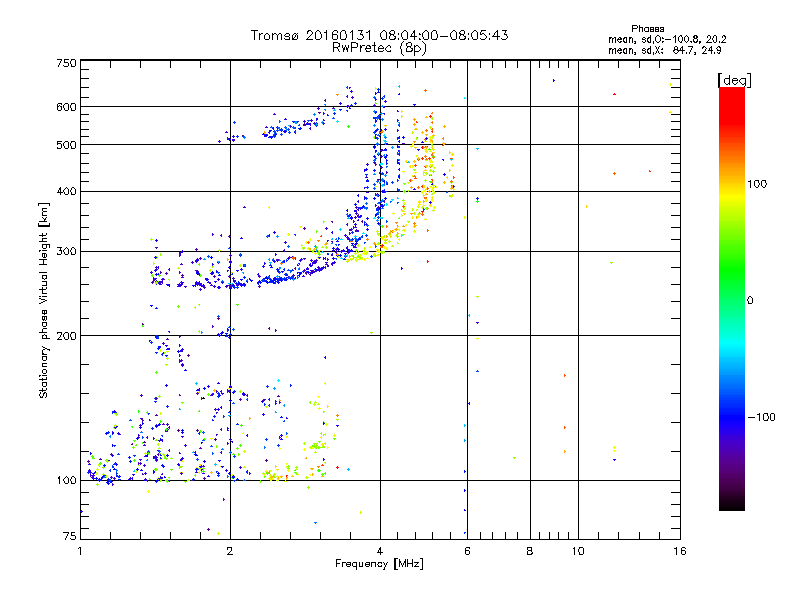This screenshot has width=800, height=600.
Task: Click the '[deg]' colorbar unit label
Action: 734,80
